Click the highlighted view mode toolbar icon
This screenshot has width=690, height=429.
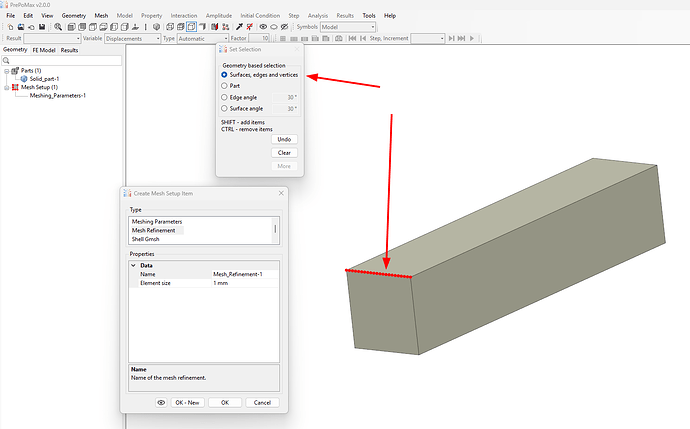click(x=191, y=27)
